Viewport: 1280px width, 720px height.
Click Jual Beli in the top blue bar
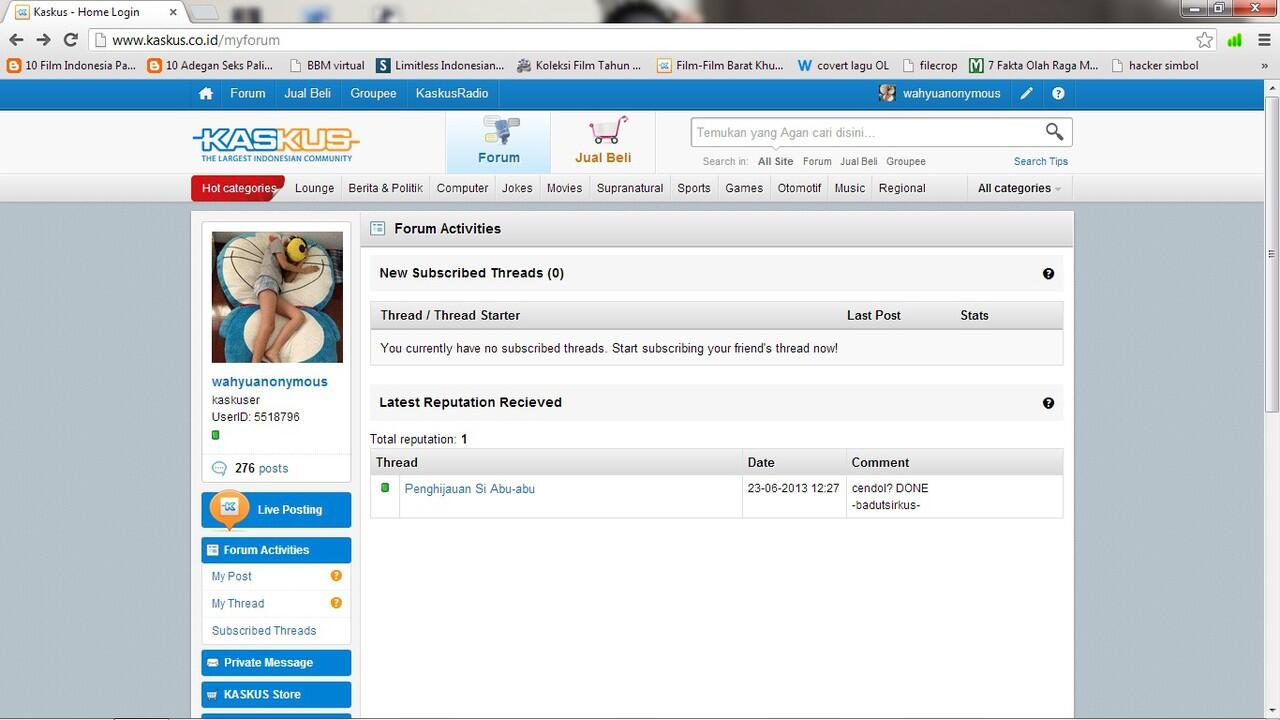[307, 93]
